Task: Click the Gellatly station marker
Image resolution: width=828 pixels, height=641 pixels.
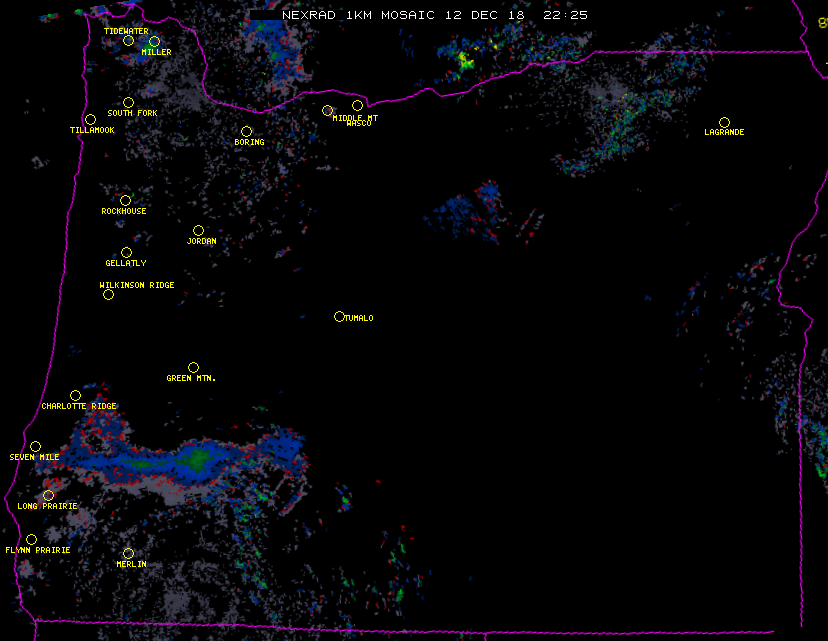Action: (126, 253)
